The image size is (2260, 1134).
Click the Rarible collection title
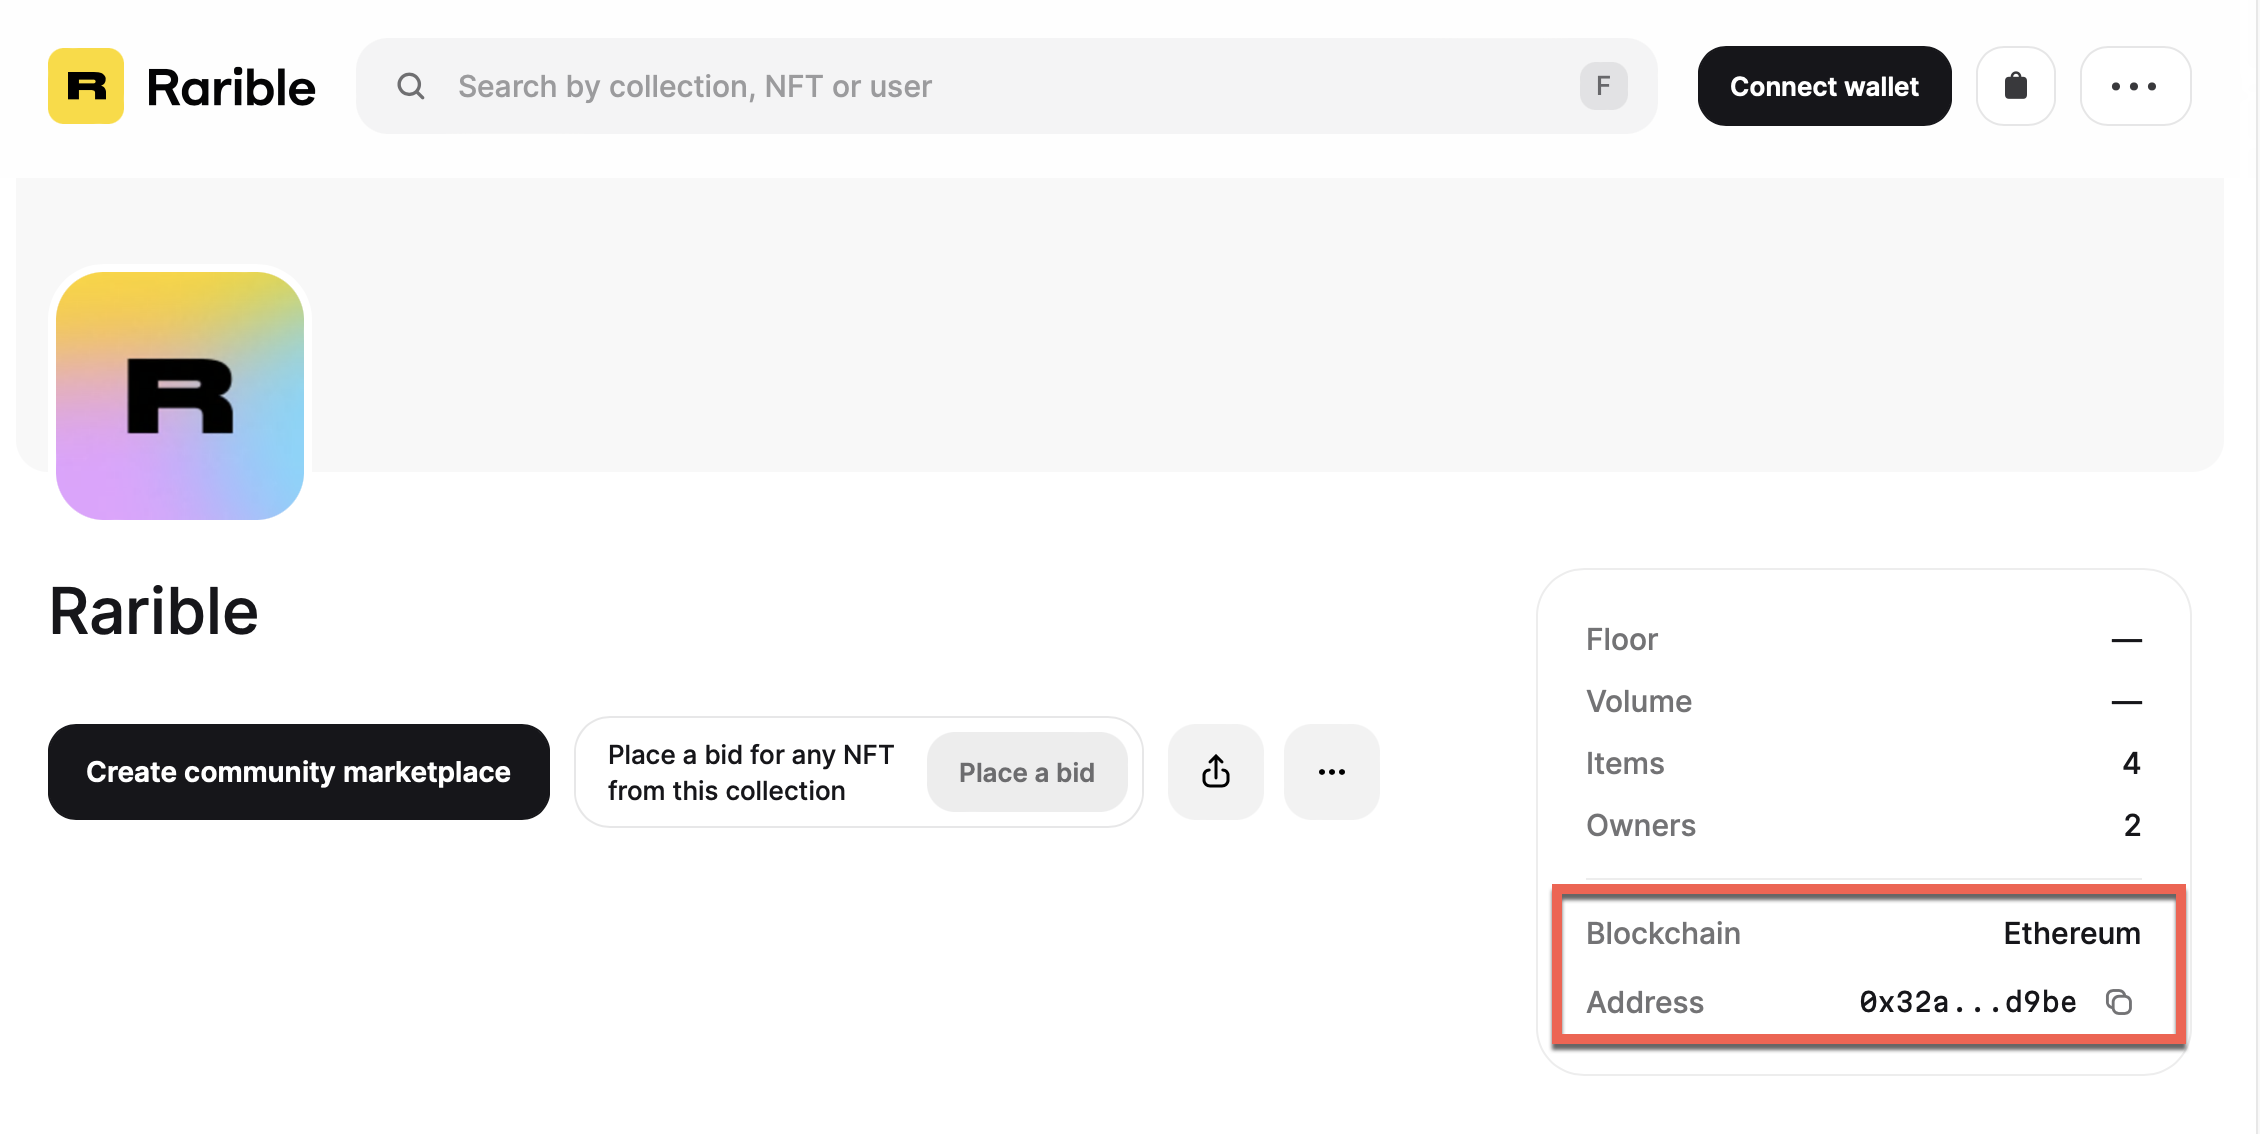point(153,611)
